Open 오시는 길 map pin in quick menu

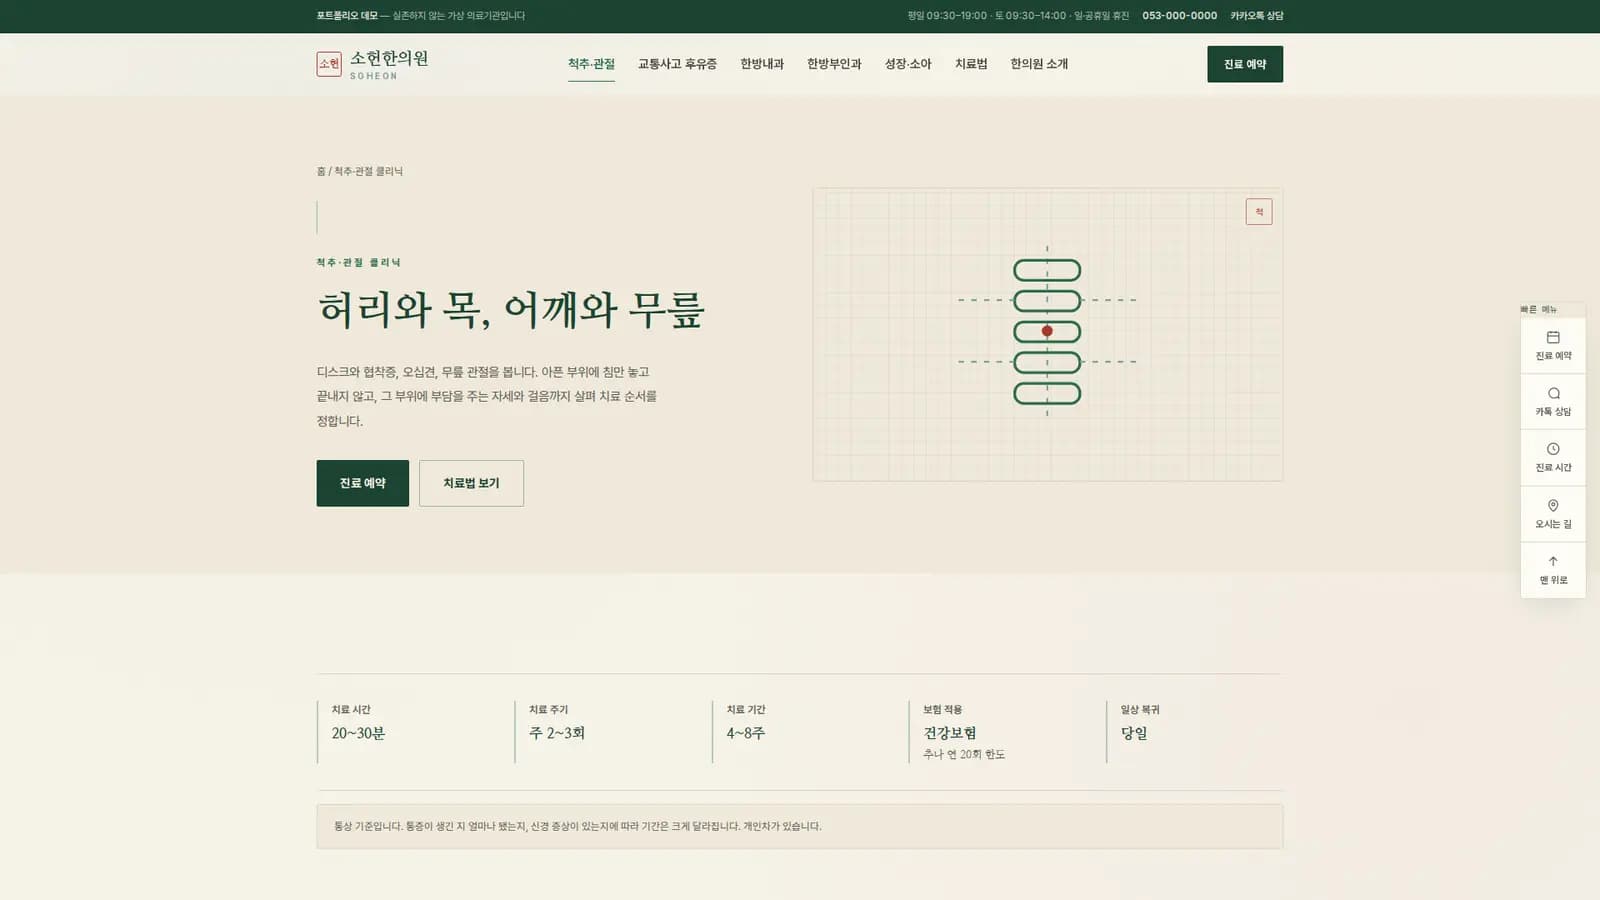1553,505
